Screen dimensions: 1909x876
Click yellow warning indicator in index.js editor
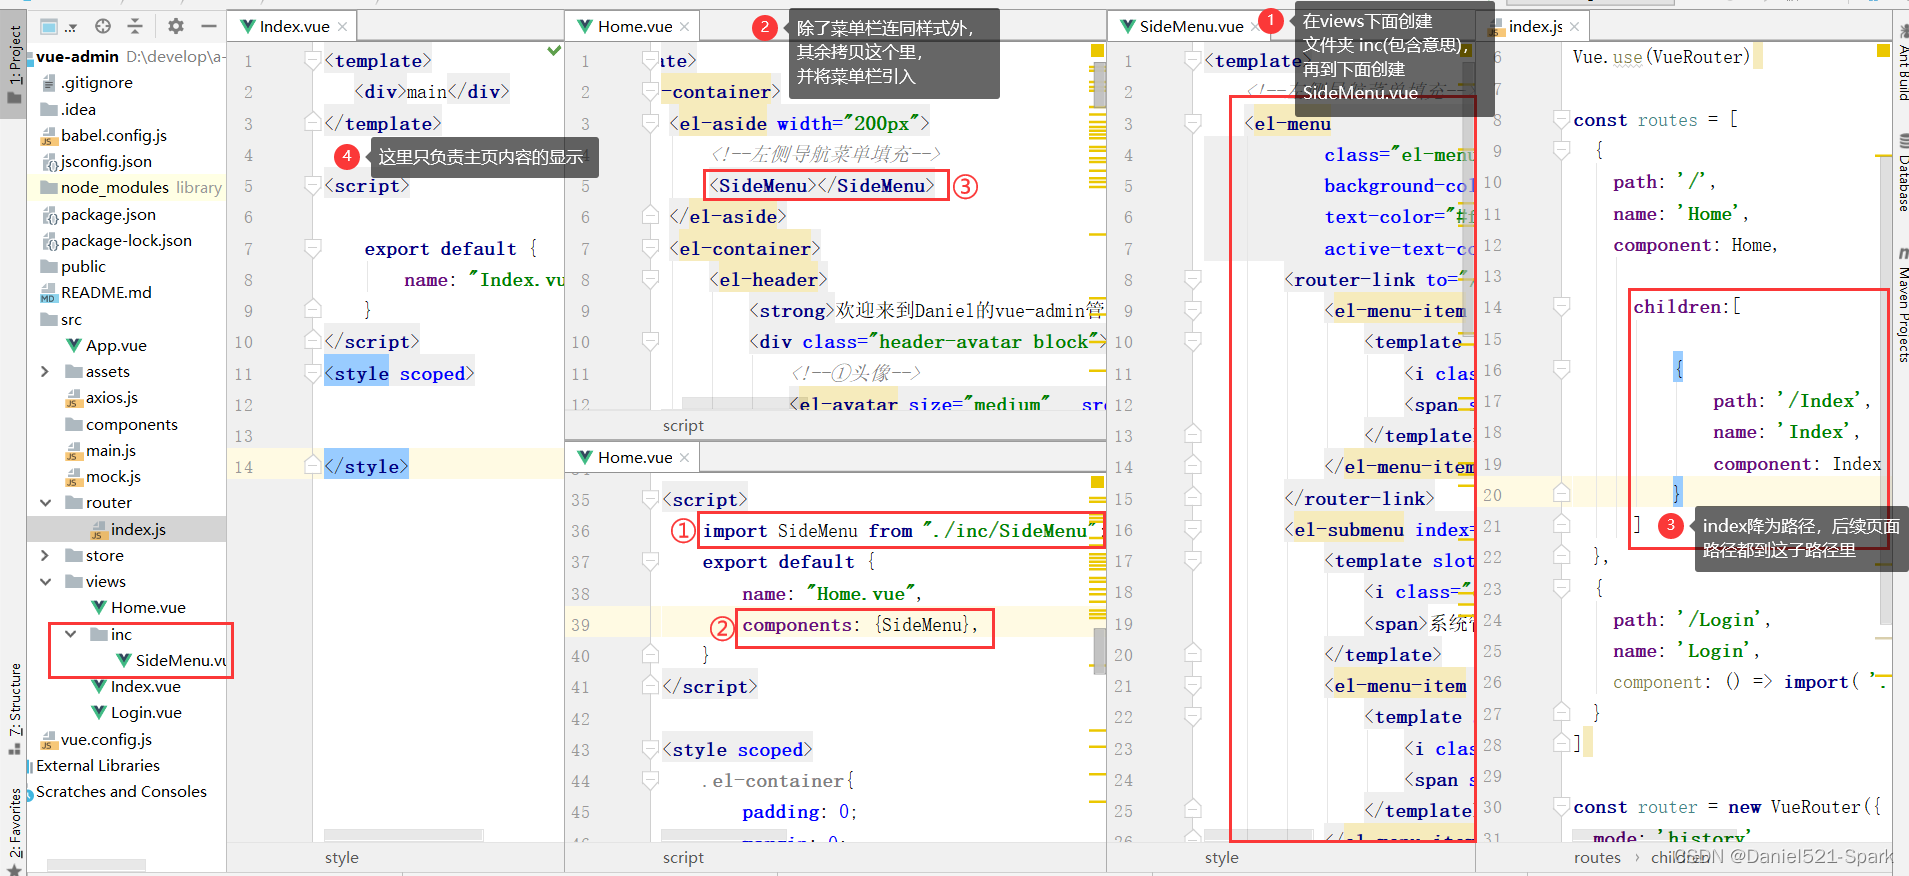pos(1883,50)
